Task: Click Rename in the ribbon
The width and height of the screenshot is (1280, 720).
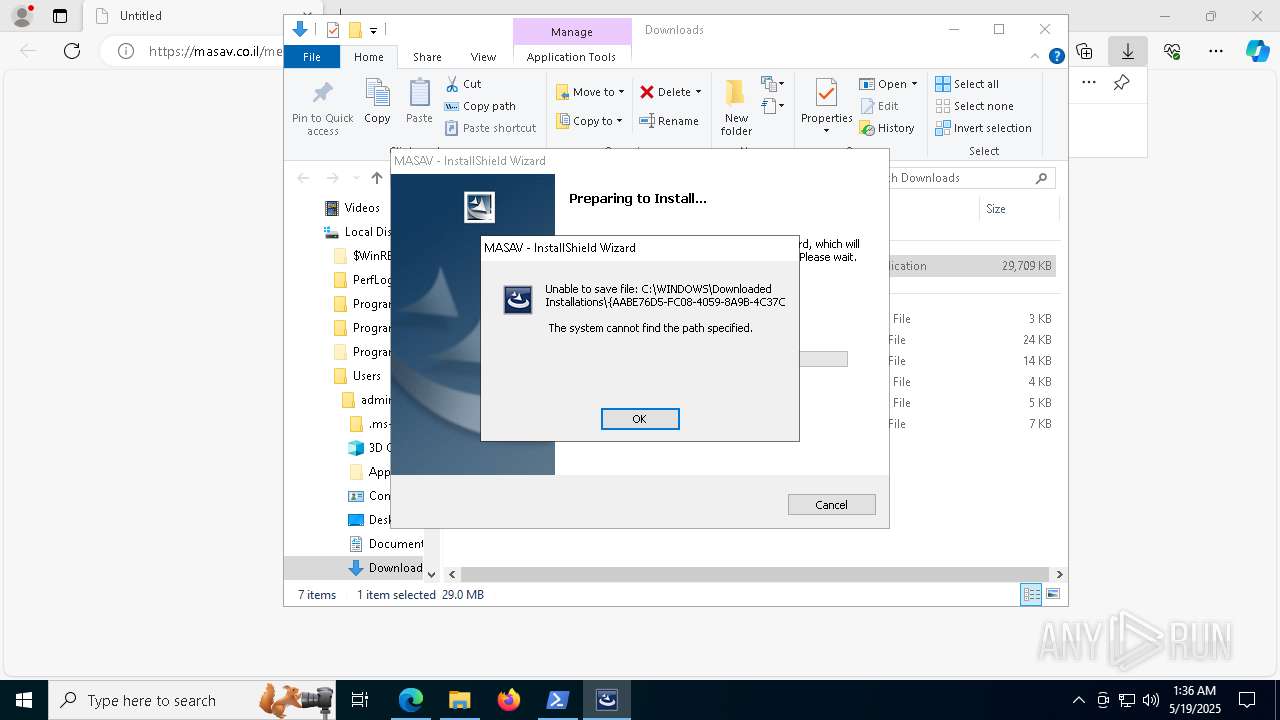Action: (669, 121)
